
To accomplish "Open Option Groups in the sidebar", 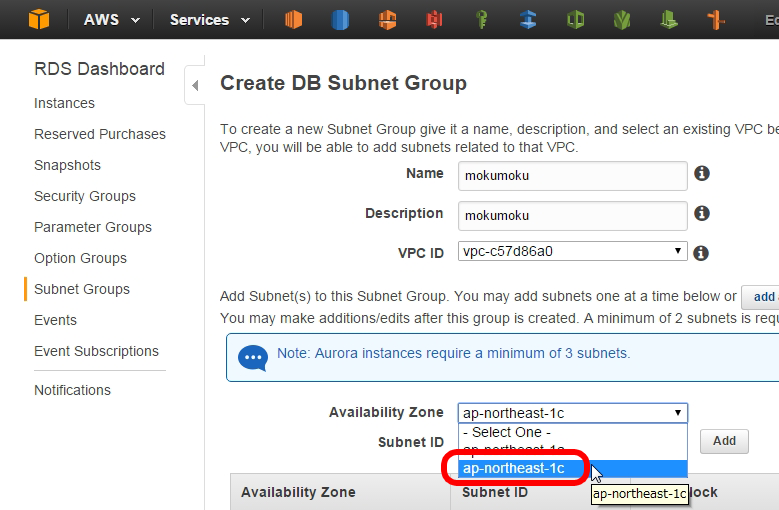I will click(80, 258).
